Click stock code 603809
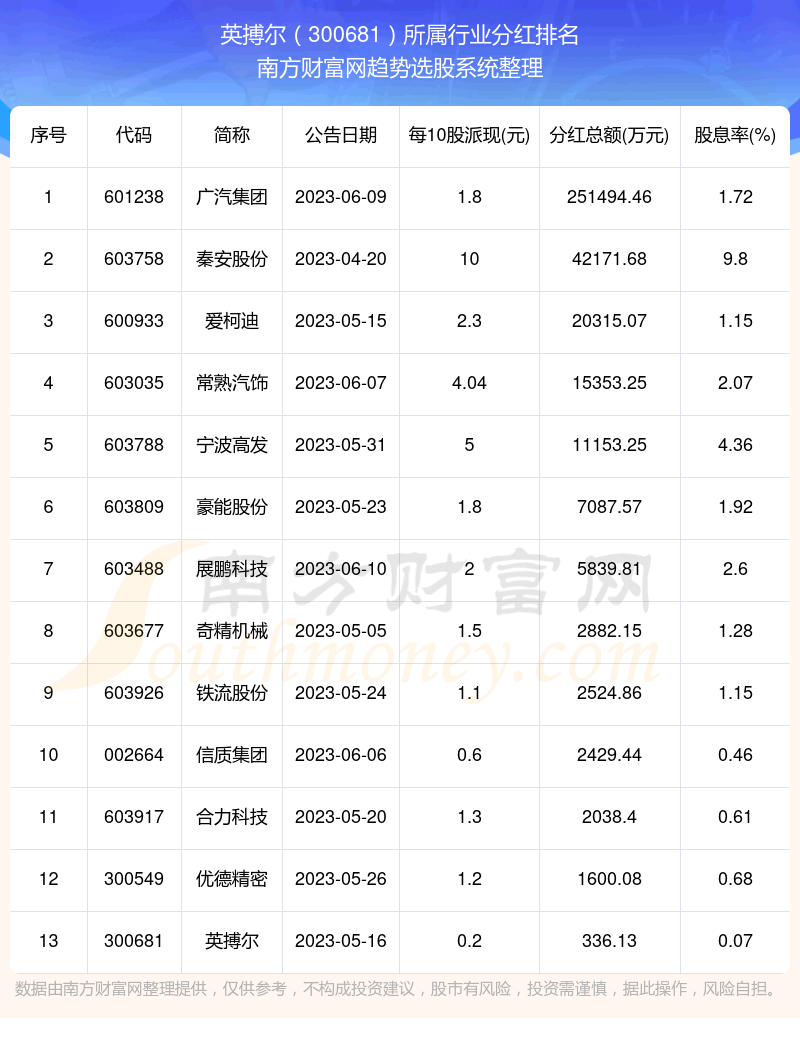 click(133, 507)
